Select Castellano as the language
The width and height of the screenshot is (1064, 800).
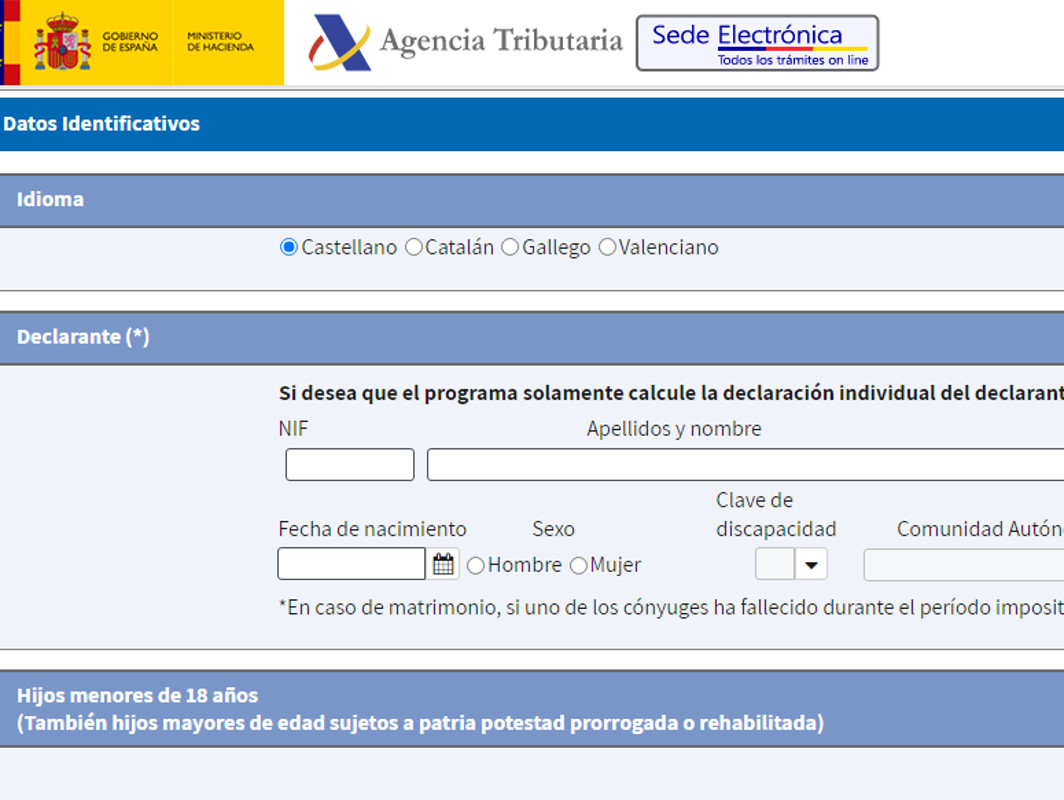(x=289, y=246)
